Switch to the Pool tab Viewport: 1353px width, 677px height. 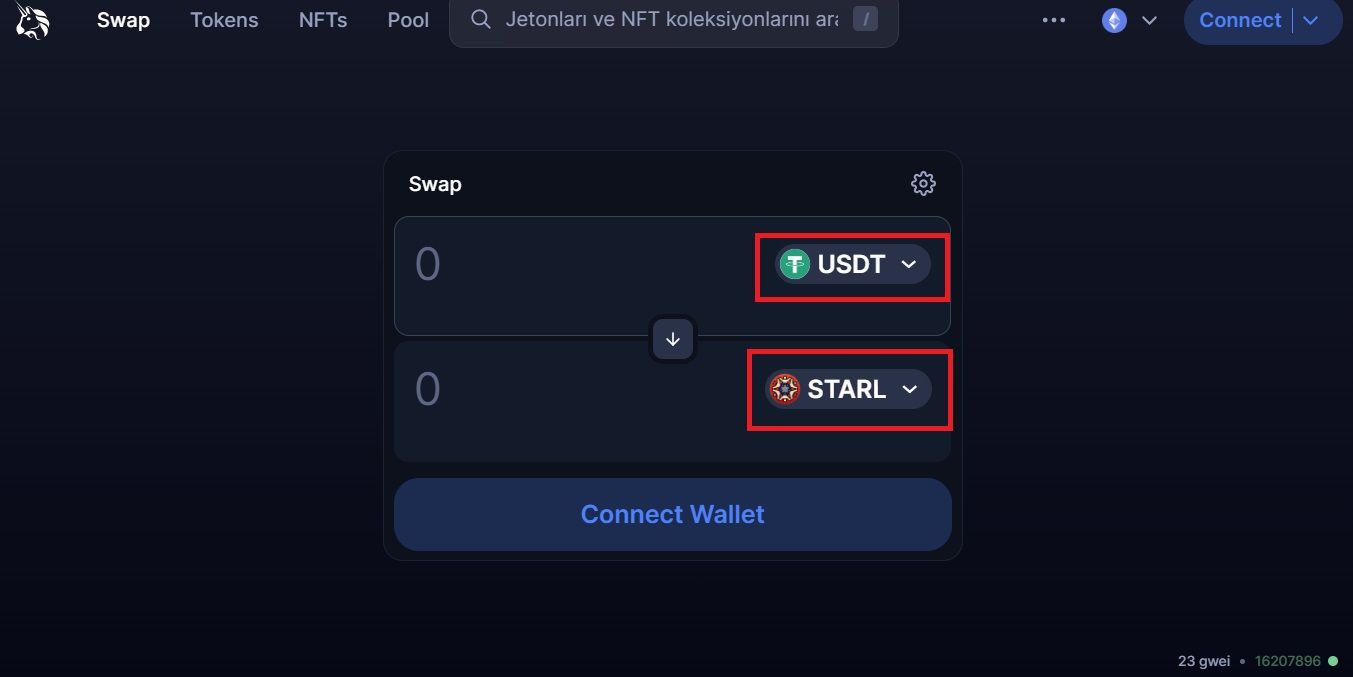click(408, 20)
